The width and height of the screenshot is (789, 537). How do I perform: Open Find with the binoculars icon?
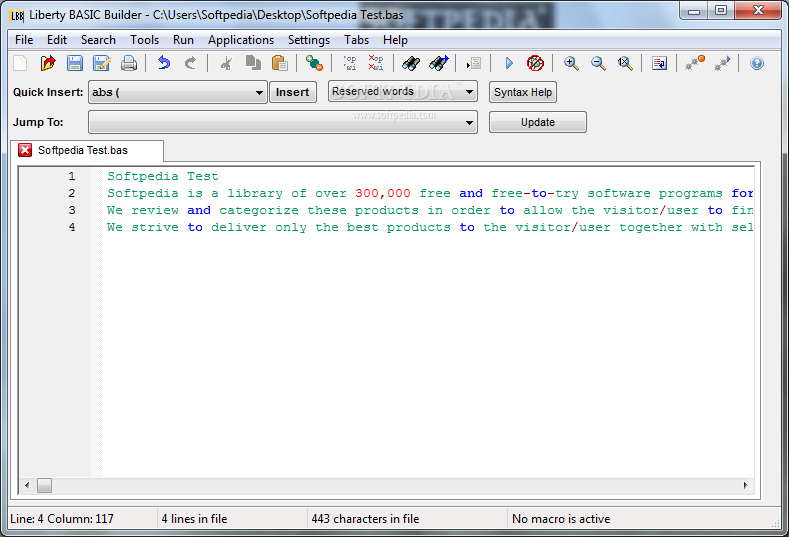[411, 63]
